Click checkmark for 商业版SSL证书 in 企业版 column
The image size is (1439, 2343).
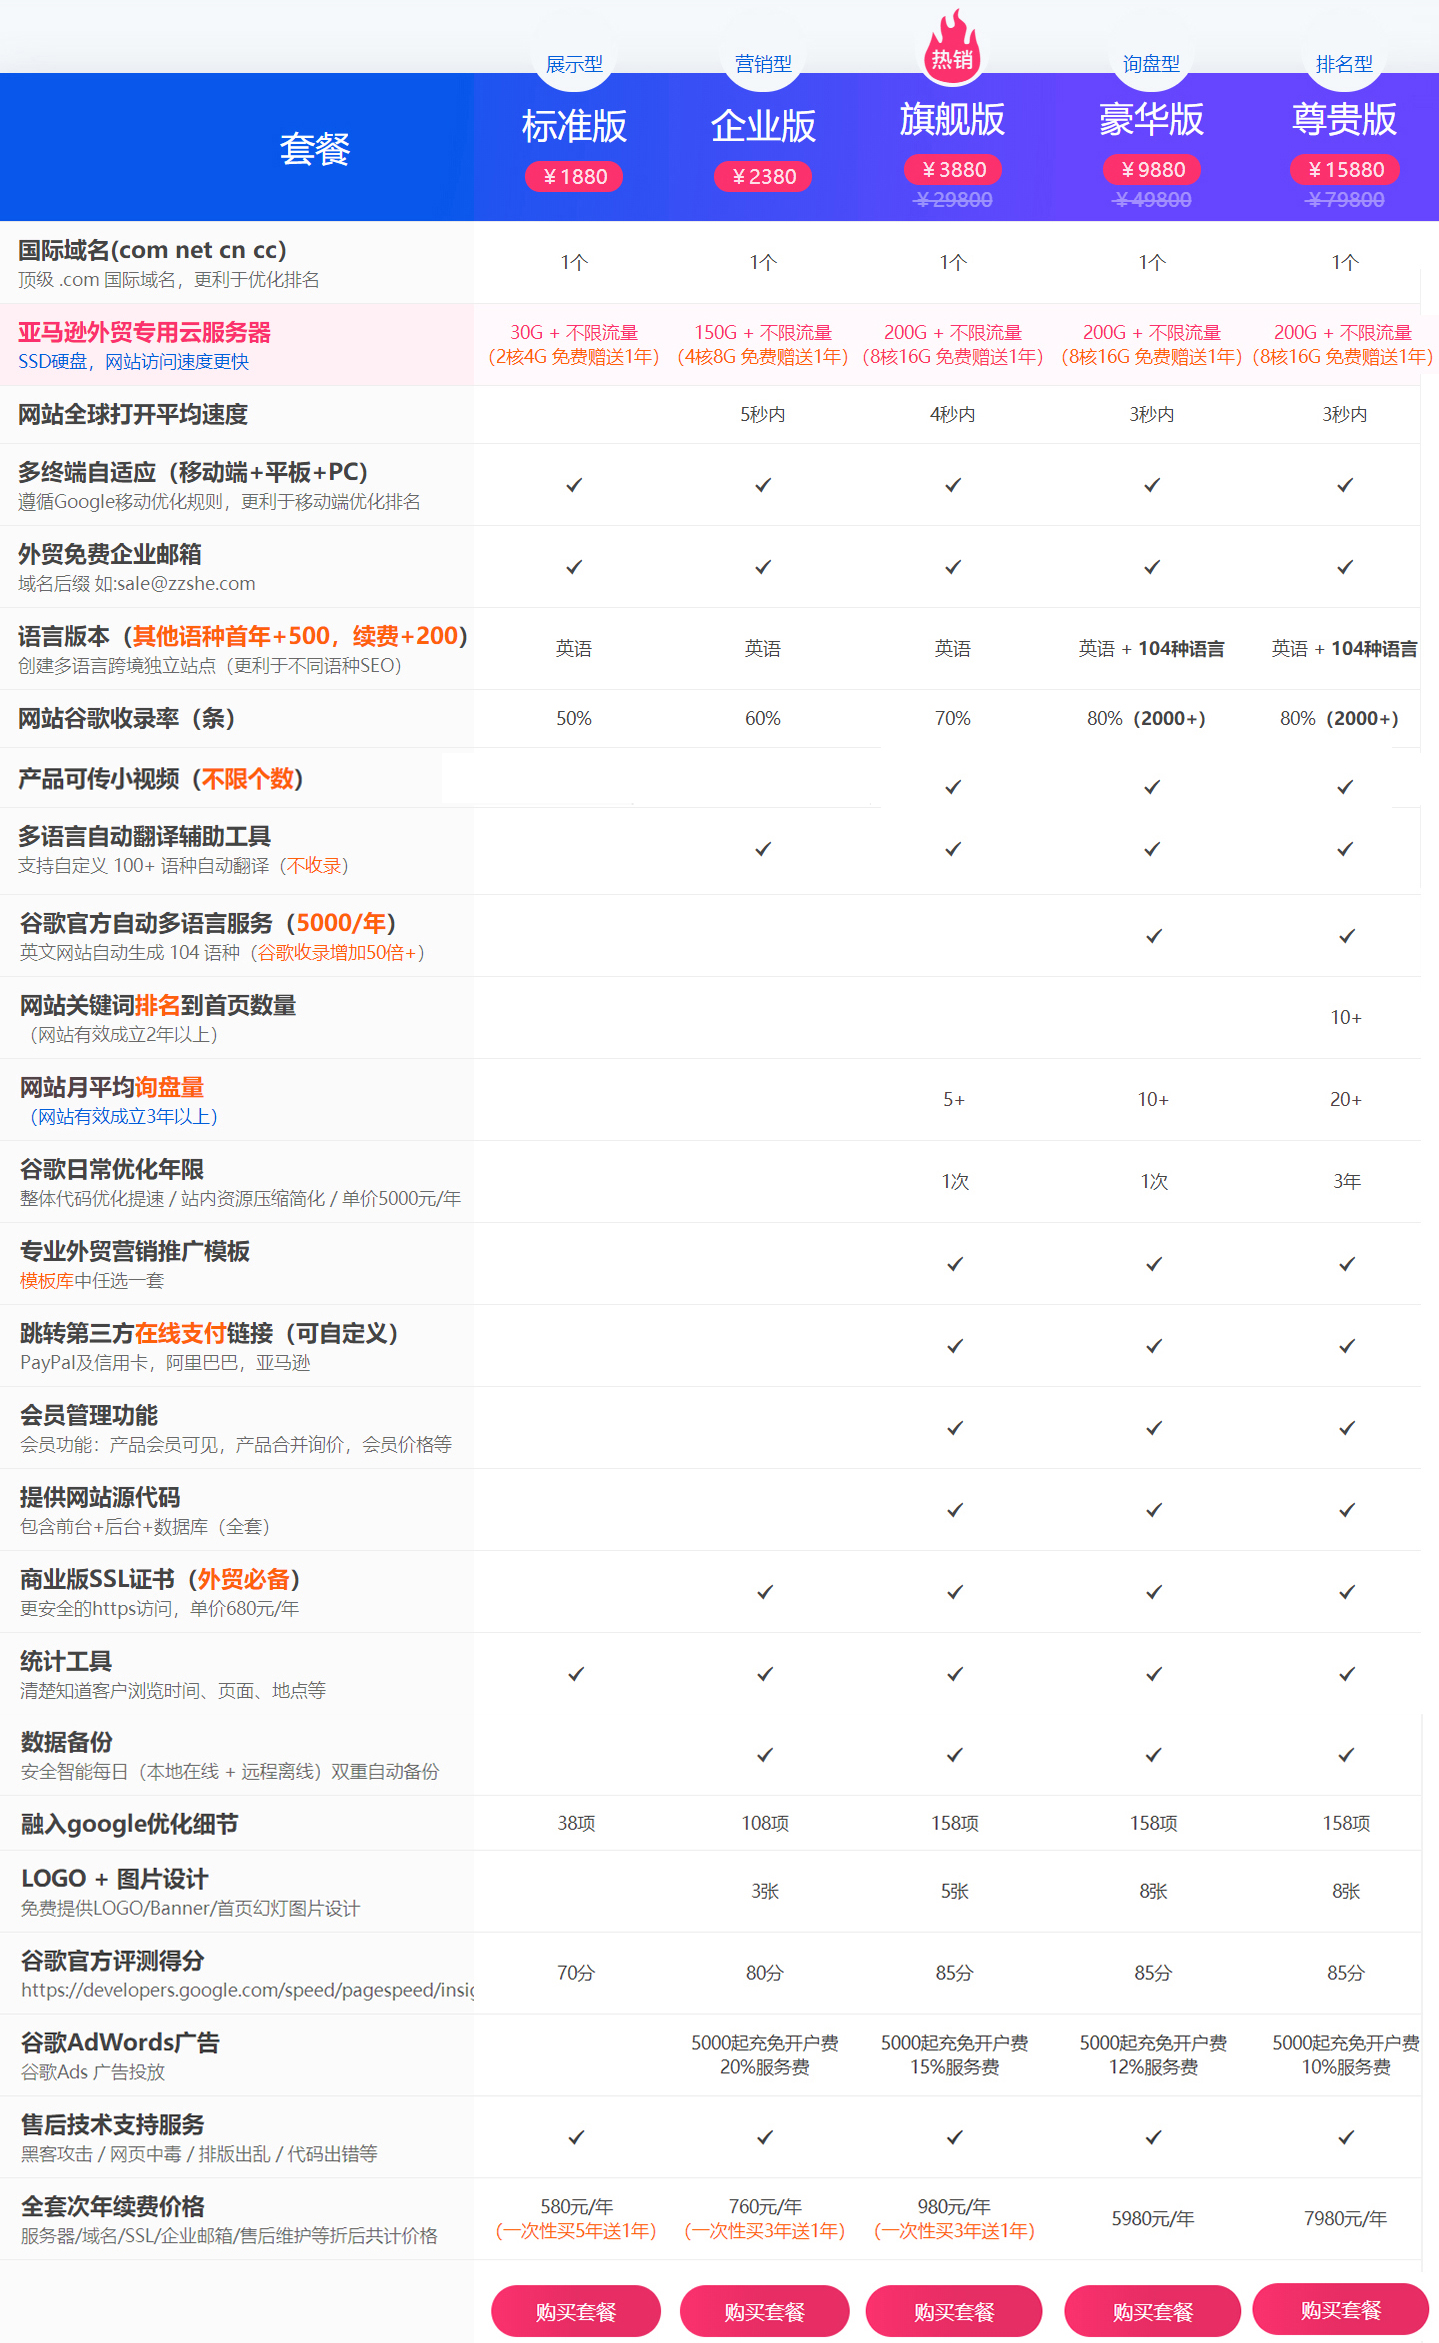click(x=765, y=1592)
